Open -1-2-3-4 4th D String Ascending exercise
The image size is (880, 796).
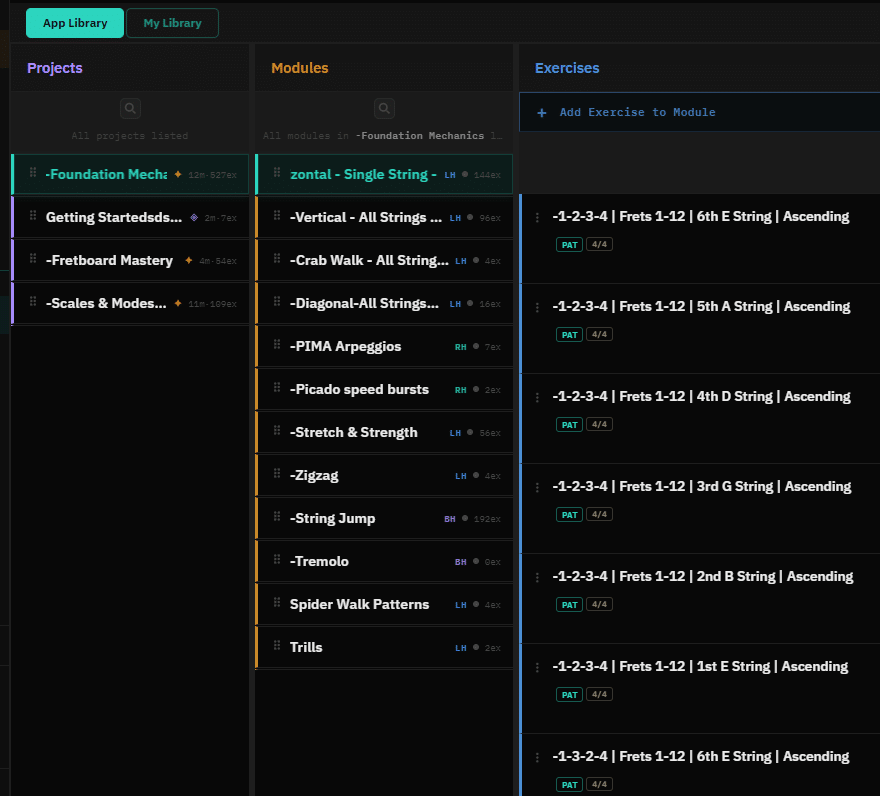pyautogui.click(x=700, y=419)
